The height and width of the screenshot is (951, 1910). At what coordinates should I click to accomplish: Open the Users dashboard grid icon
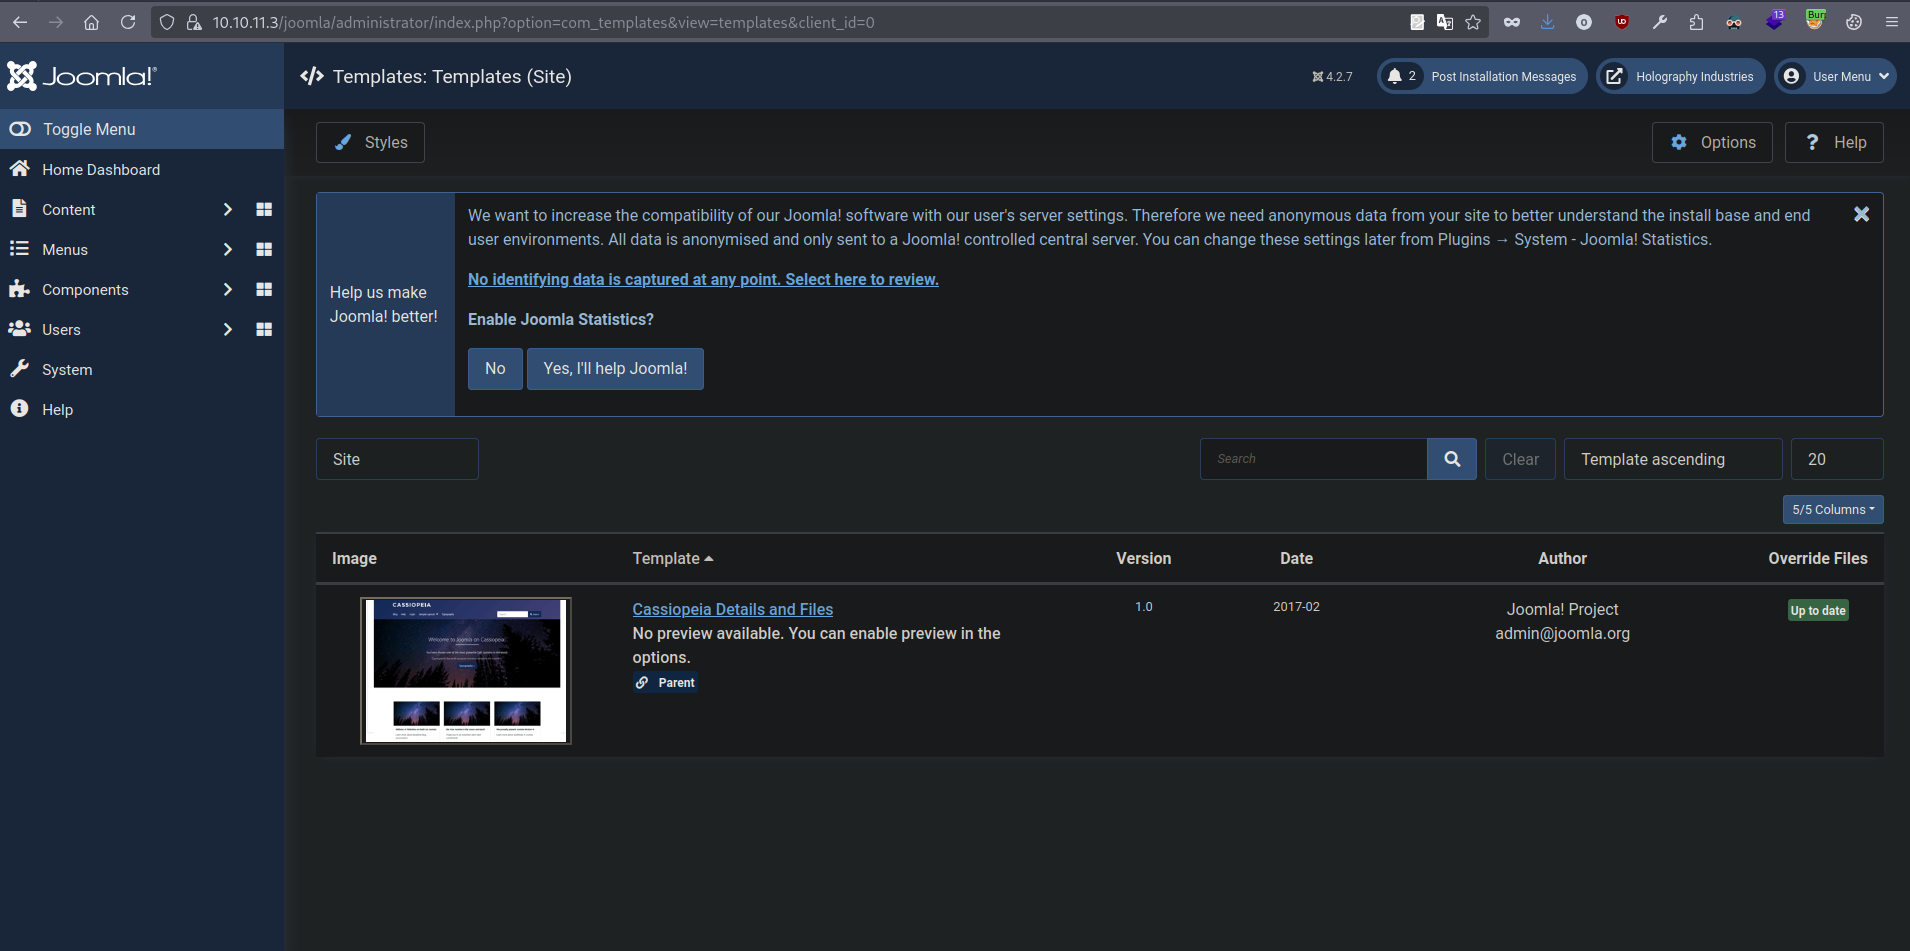point(264,329)
